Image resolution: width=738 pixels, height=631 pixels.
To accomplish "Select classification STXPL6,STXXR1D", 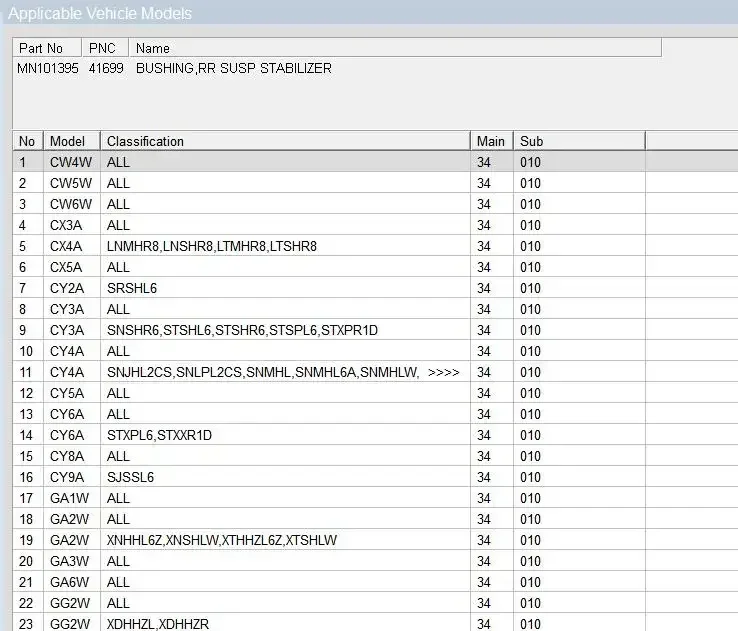I will coord(159,435).
